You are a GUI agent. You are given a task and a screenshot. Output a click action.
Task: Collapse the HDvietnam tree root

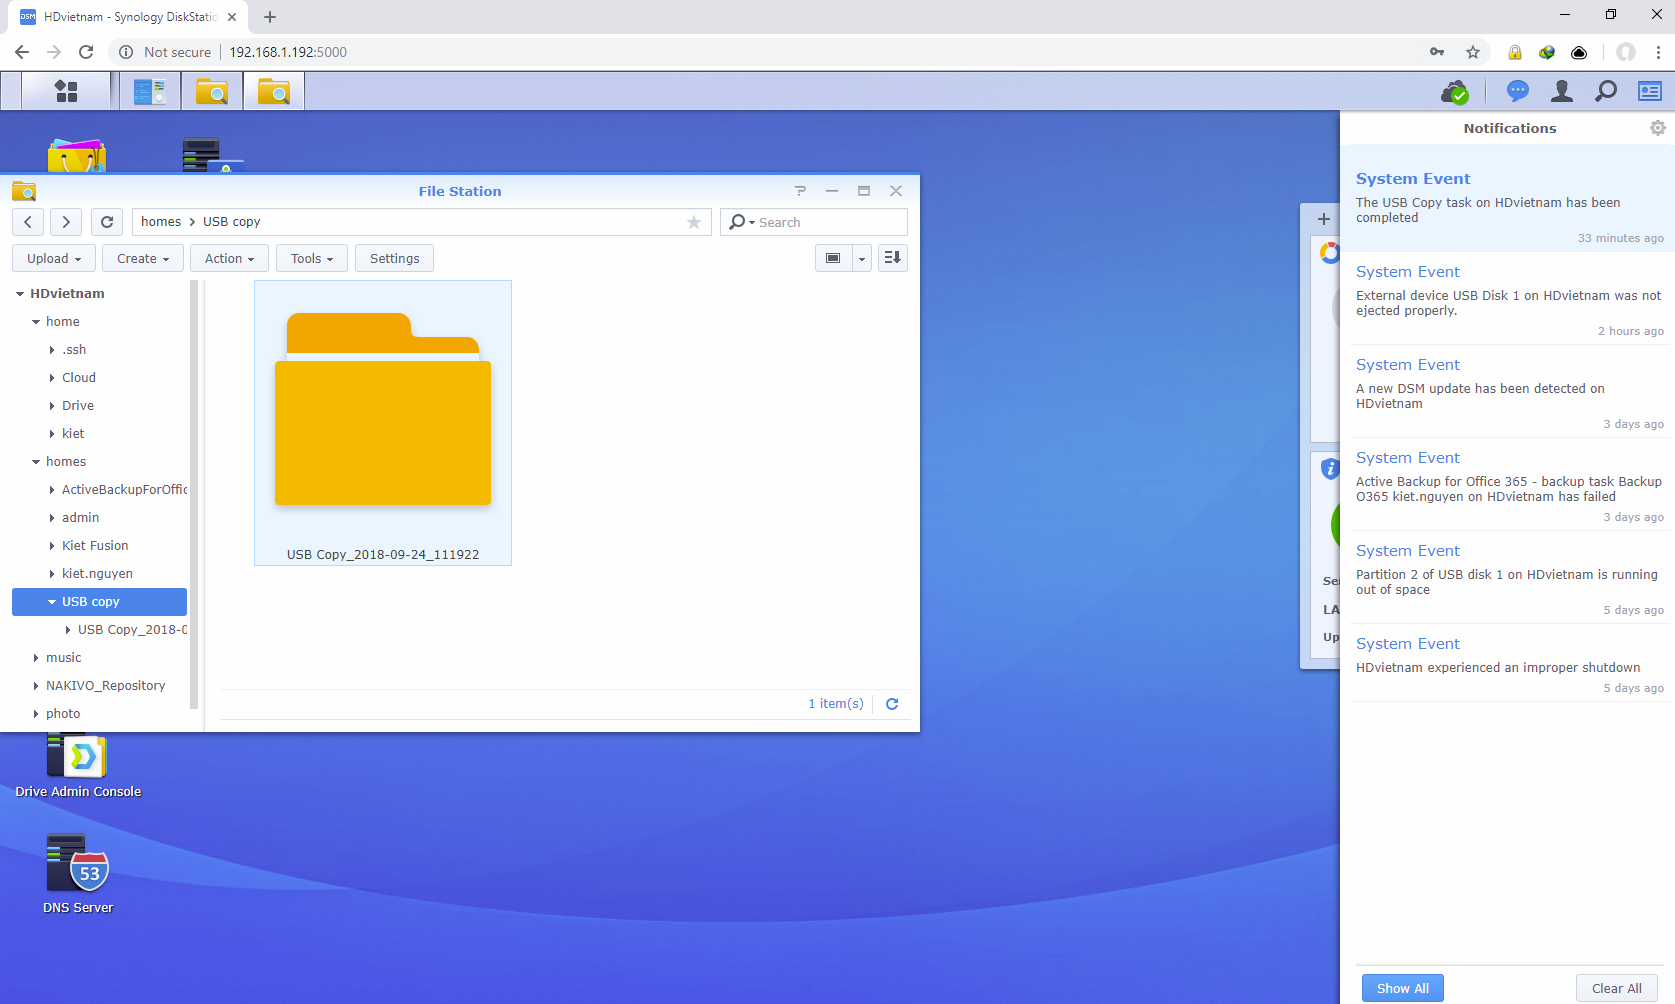click(20, 294)
